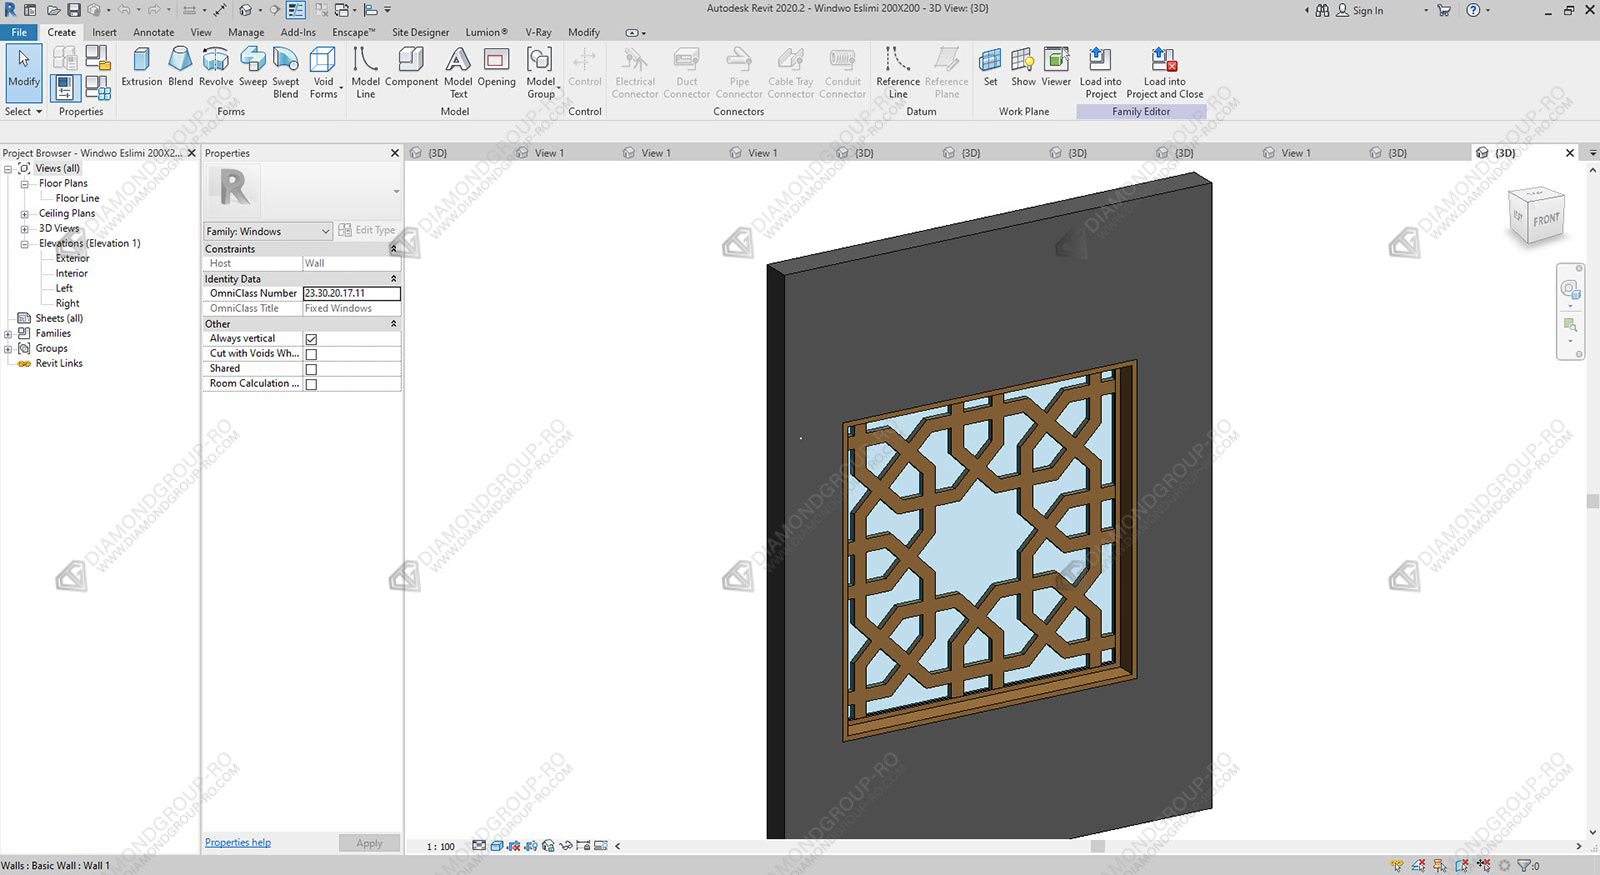Expand the Groups node
This screenshot has width=1600, height=875.
8,349
